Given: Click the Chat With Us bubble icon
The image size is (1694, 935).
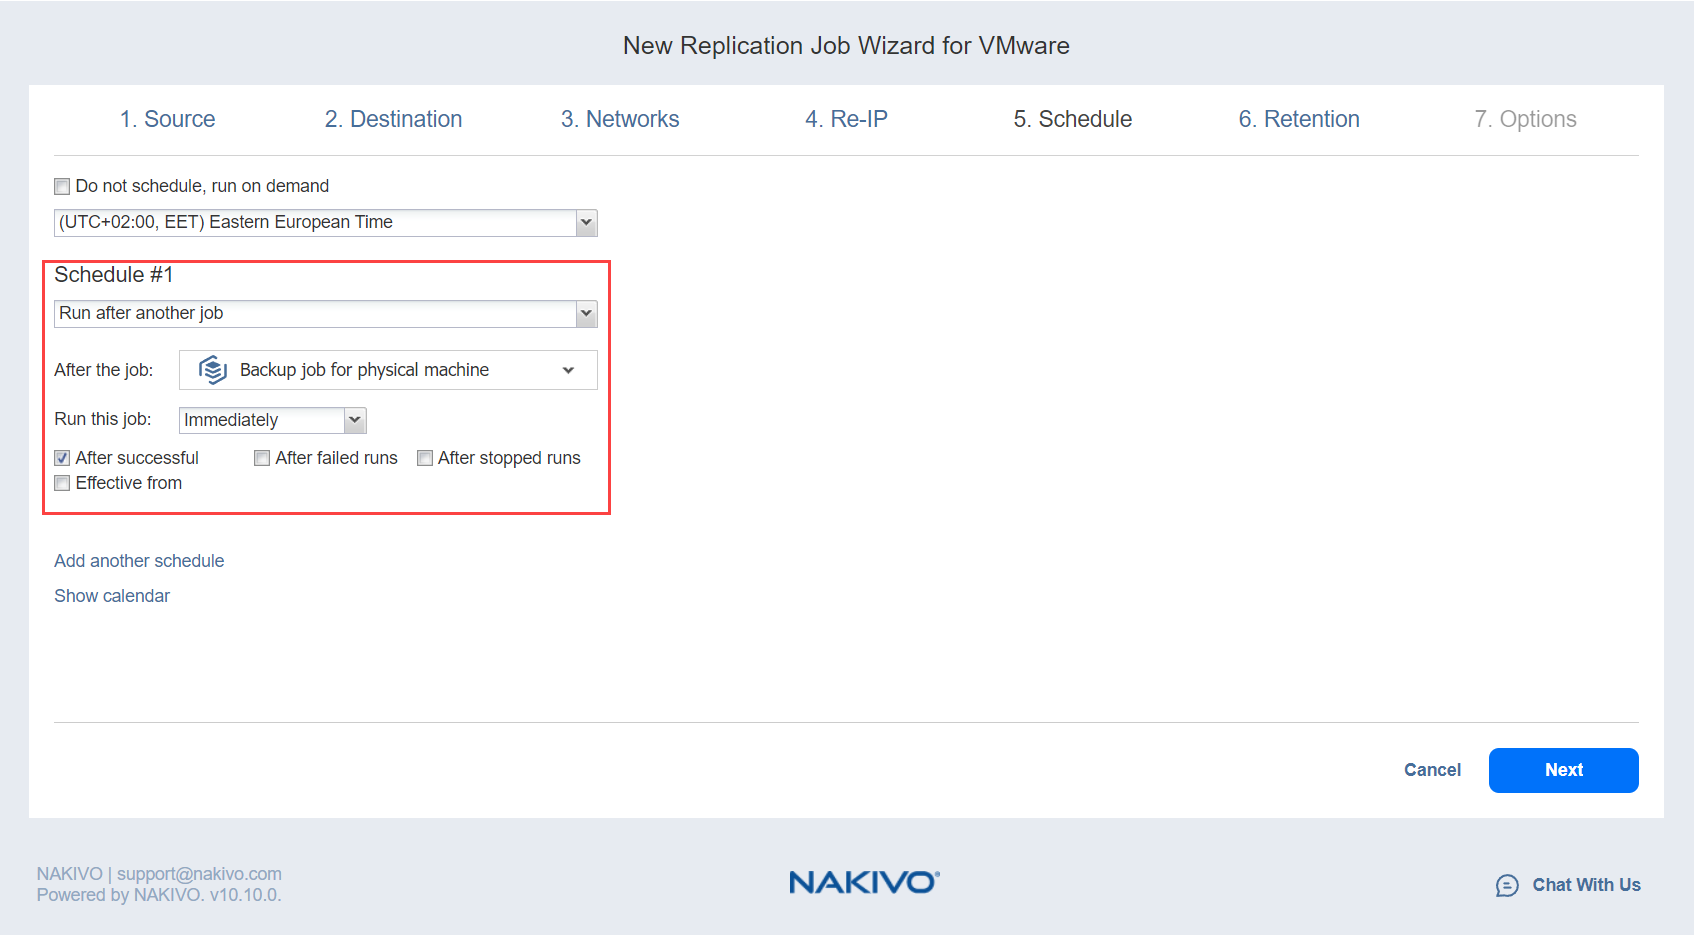Looking at the screenshot, I should click(x=1506, y=885).
